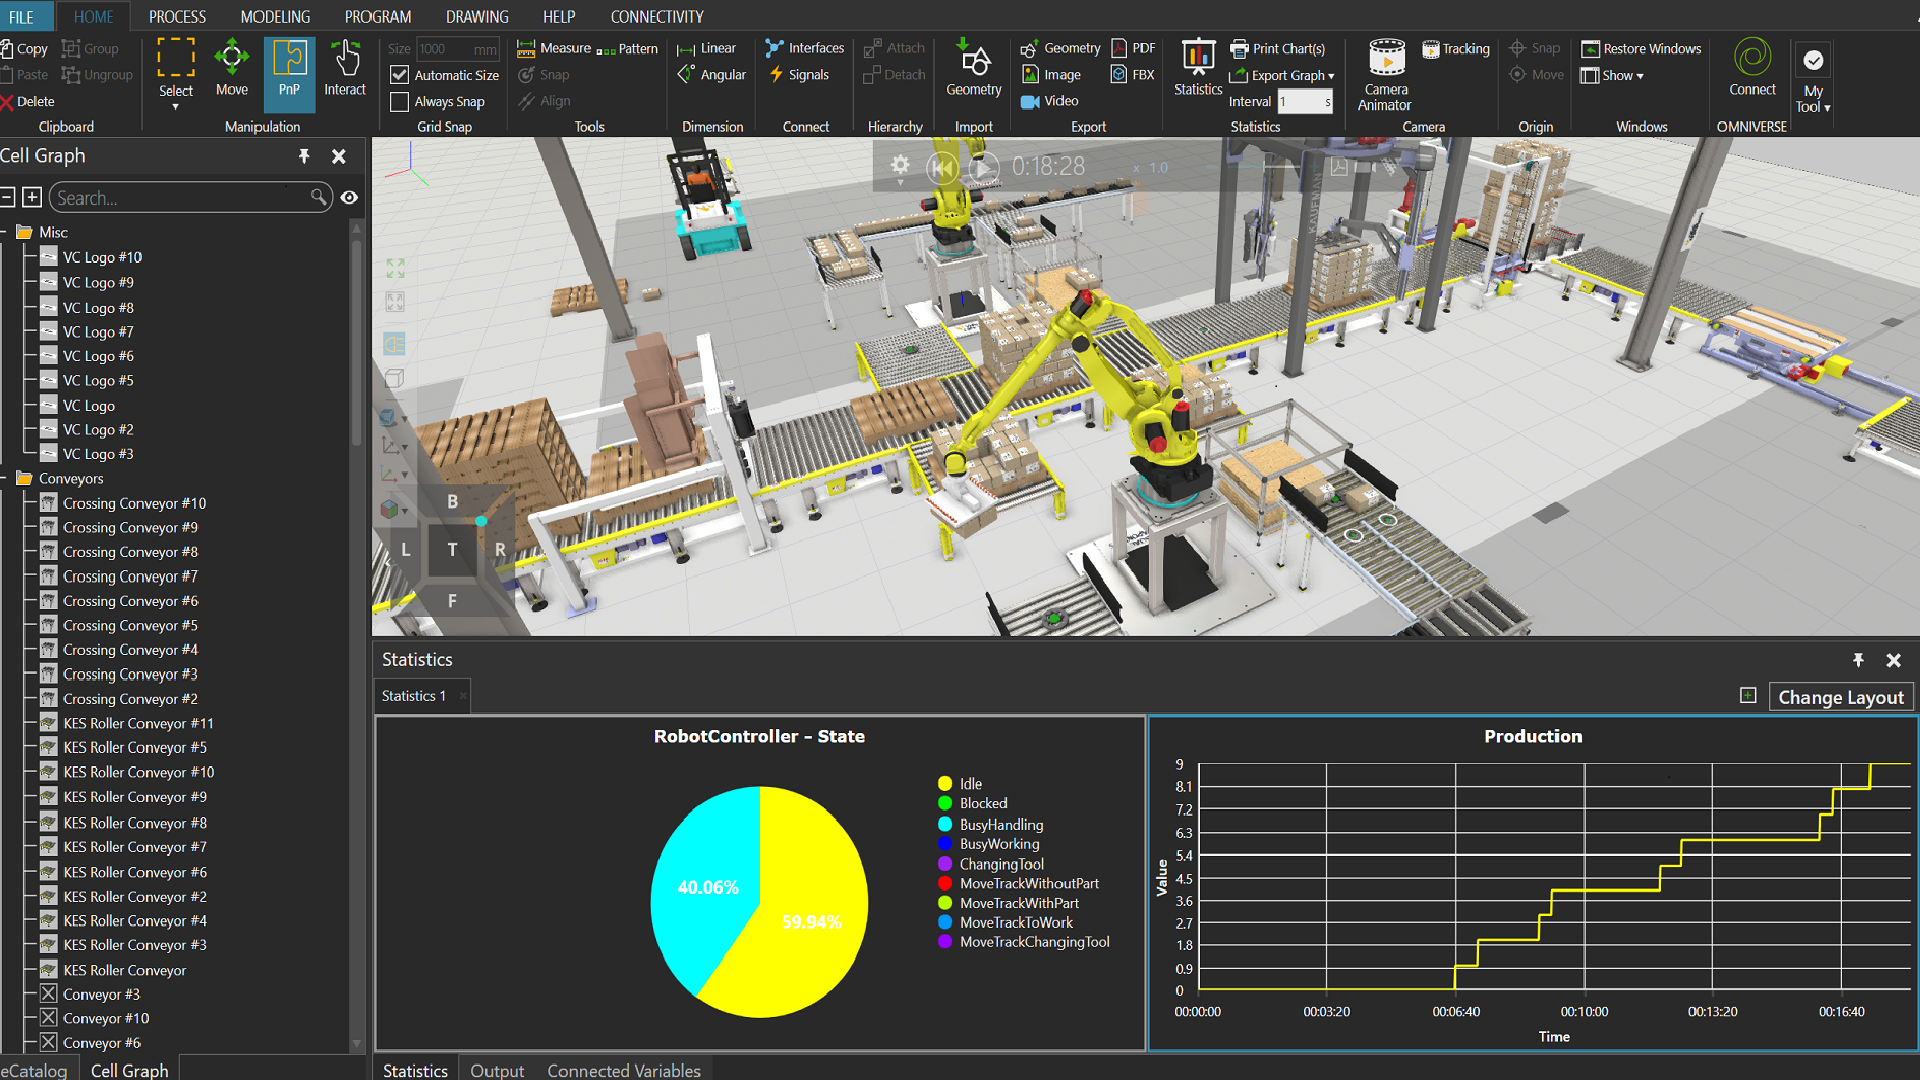Open the Connected Variables tab

pyautogui.click(x=624, y=1070)
